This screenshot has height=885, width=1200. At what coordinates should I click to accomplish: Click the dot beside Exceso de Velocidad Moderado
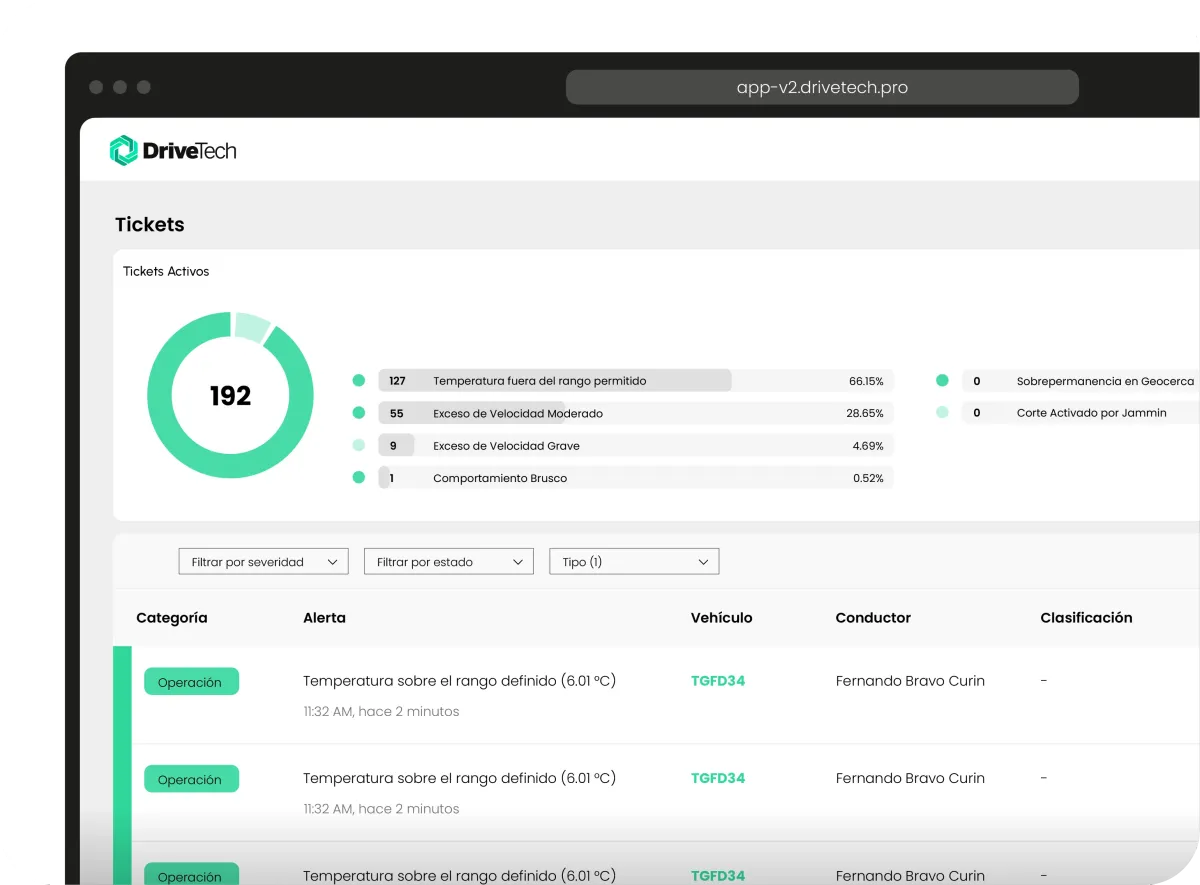359,413
